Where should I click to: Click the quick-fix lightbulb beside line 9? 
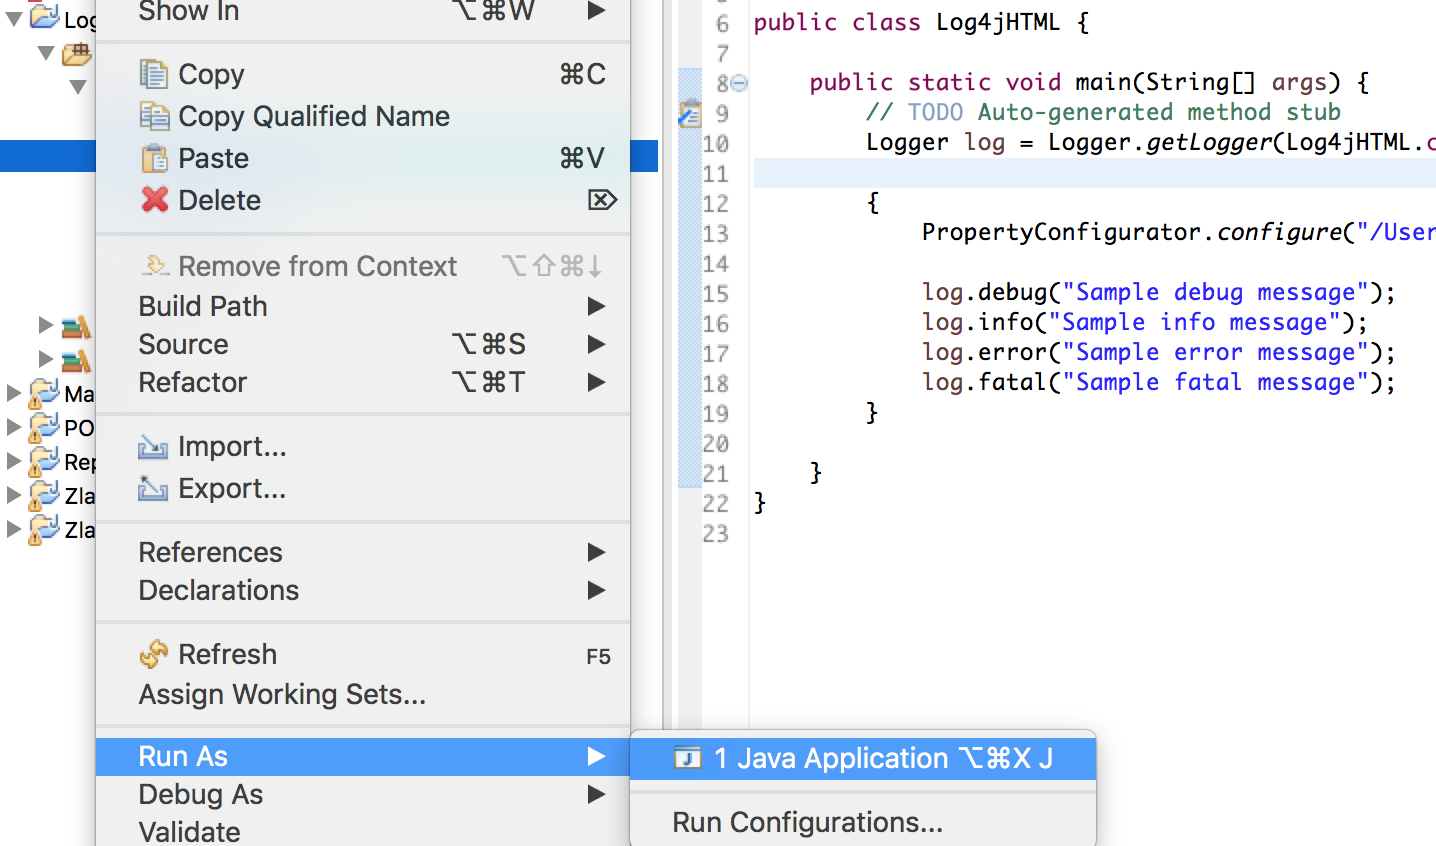coord(688,114)
